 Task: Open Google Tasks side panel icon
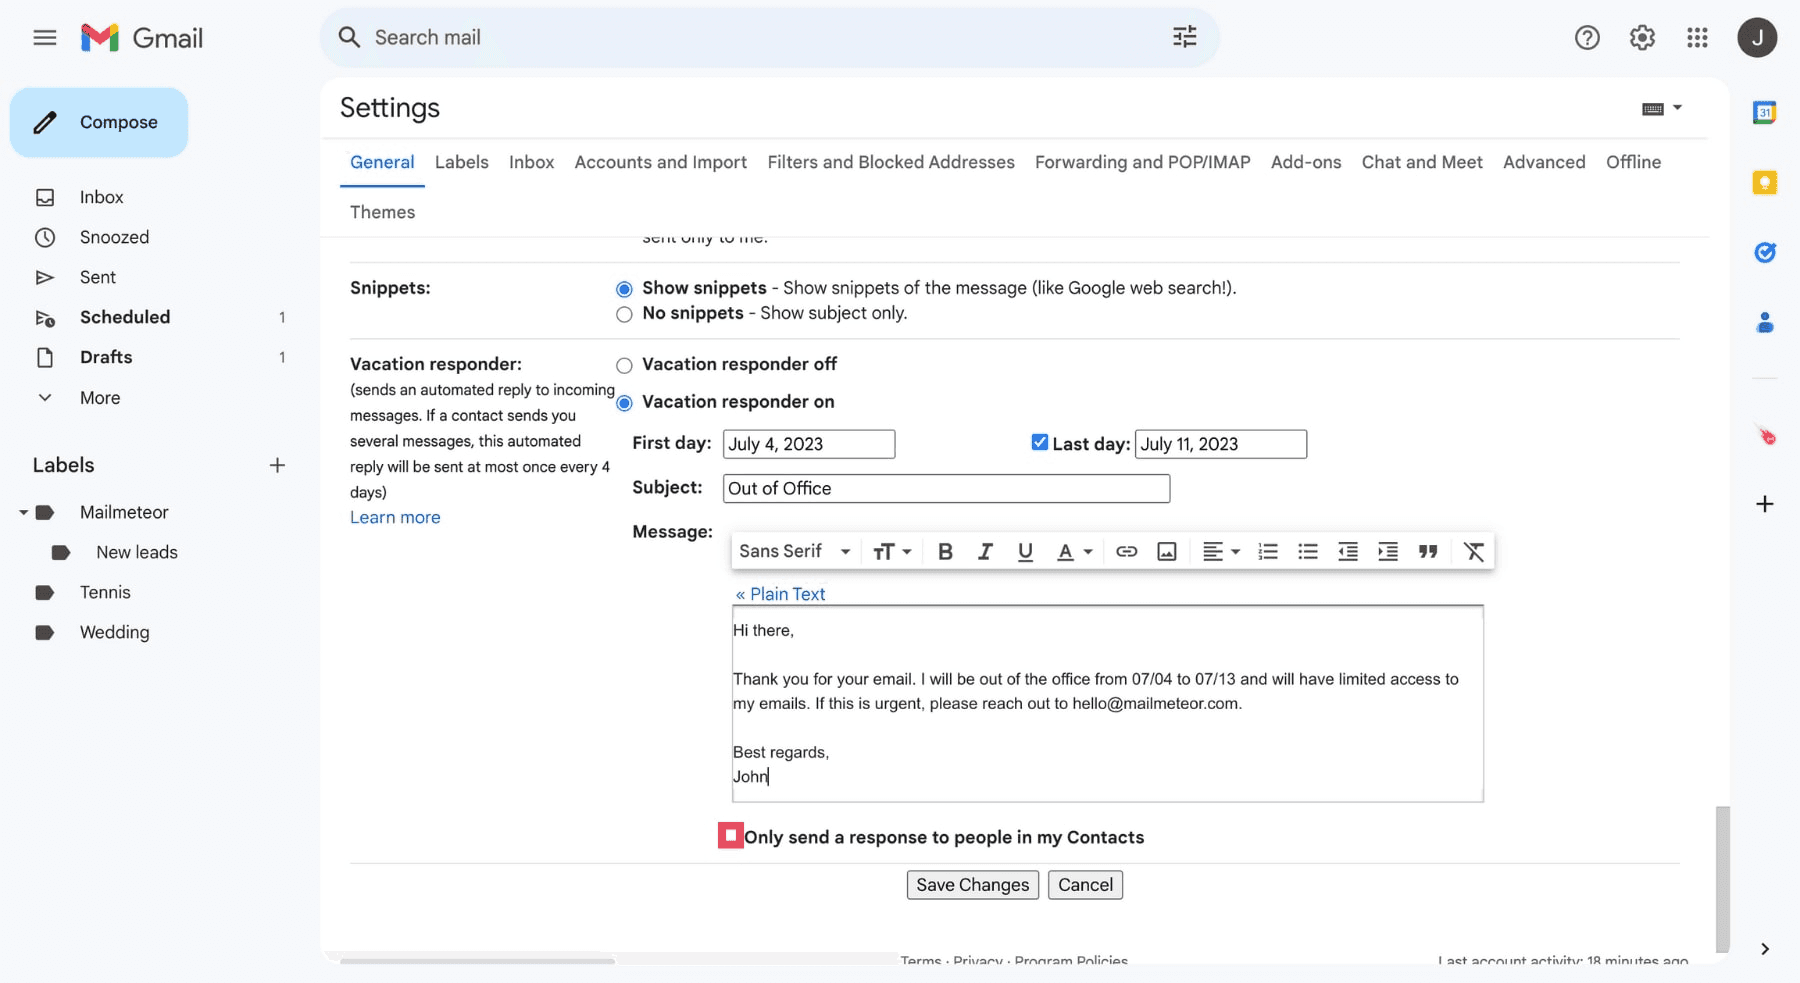click(1765, 252)
